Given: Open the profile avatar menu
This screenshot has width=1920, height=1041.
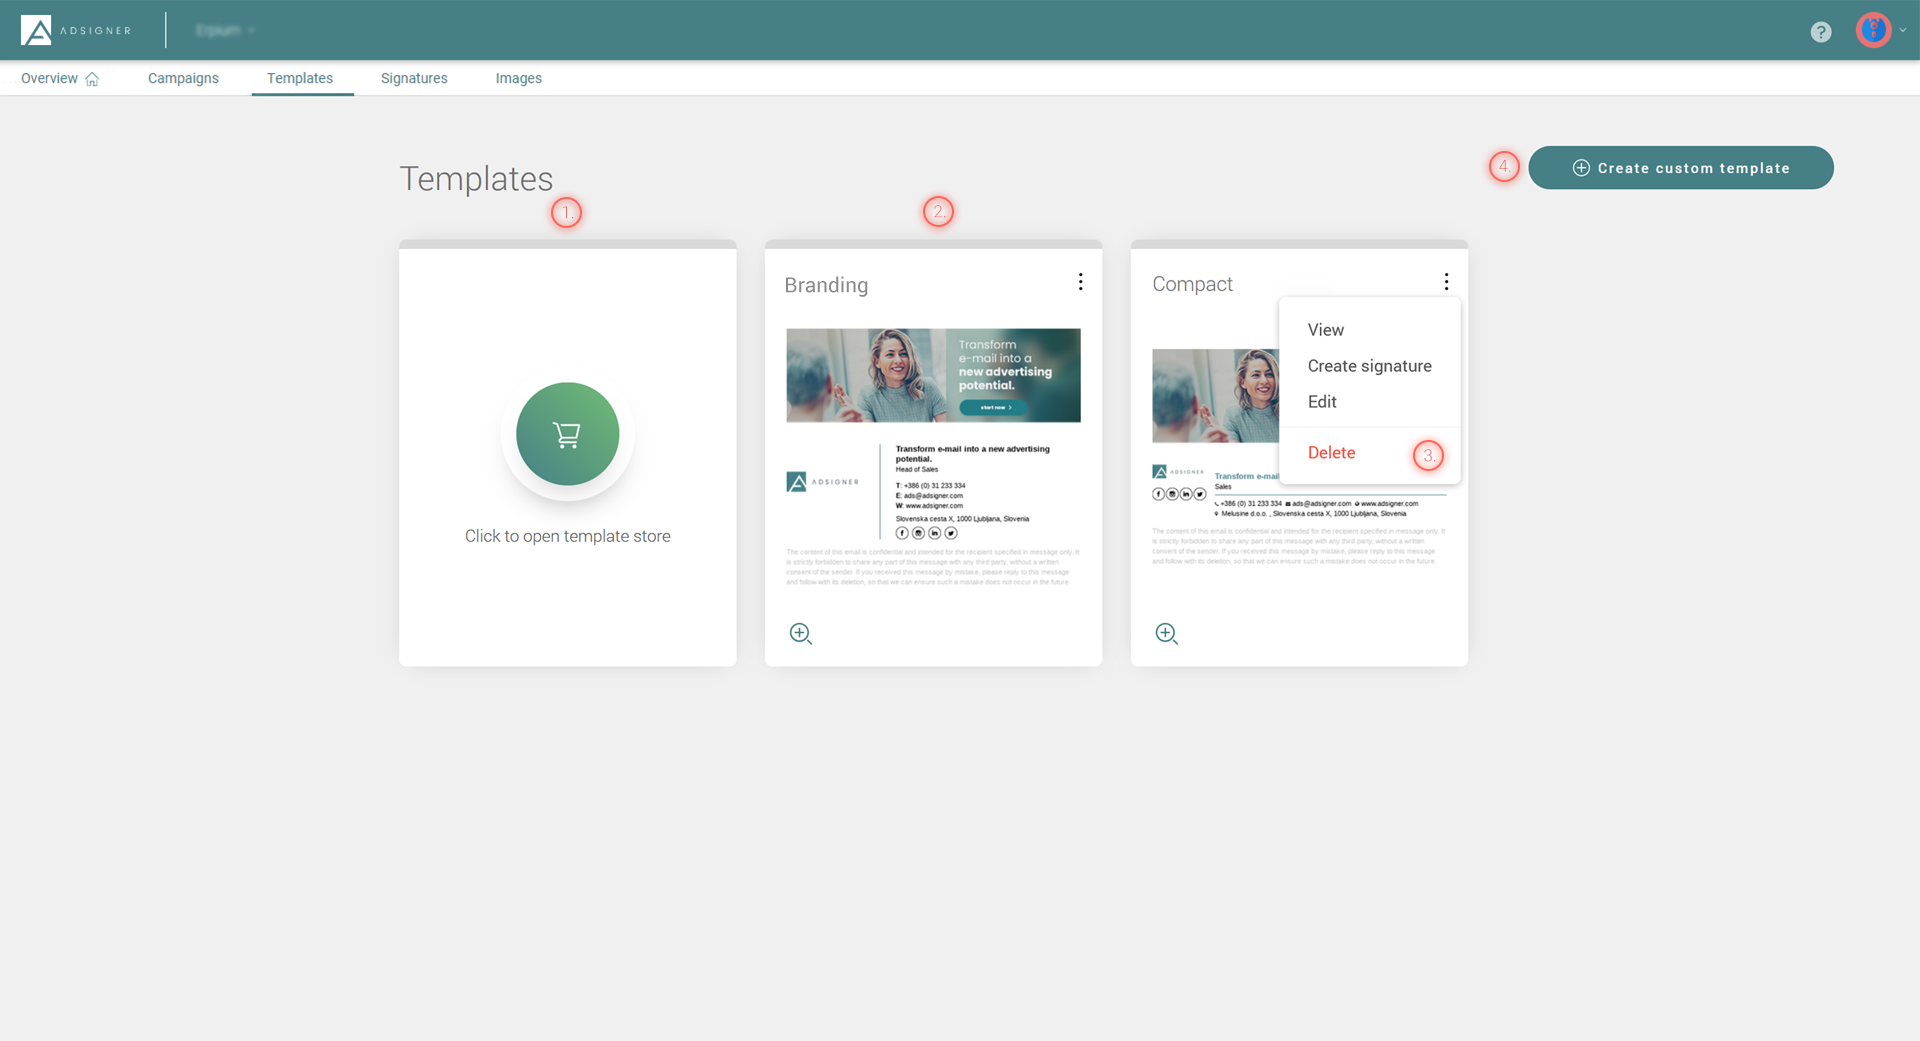Looking at the screenshot, I should [1872, 29].
